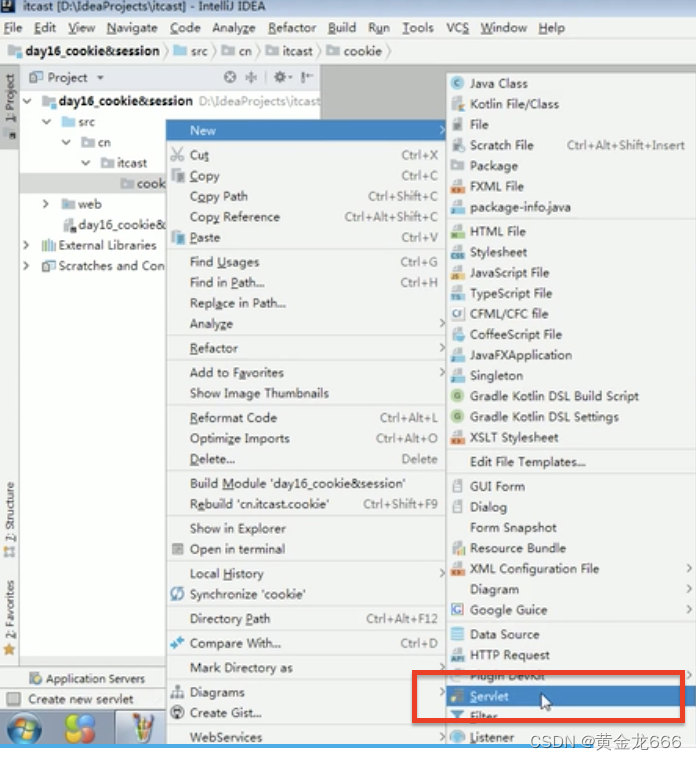Click the Create Gist GitHub icon
The height and width of the screenshot is (760, 696).
click(x=178, y=712)
